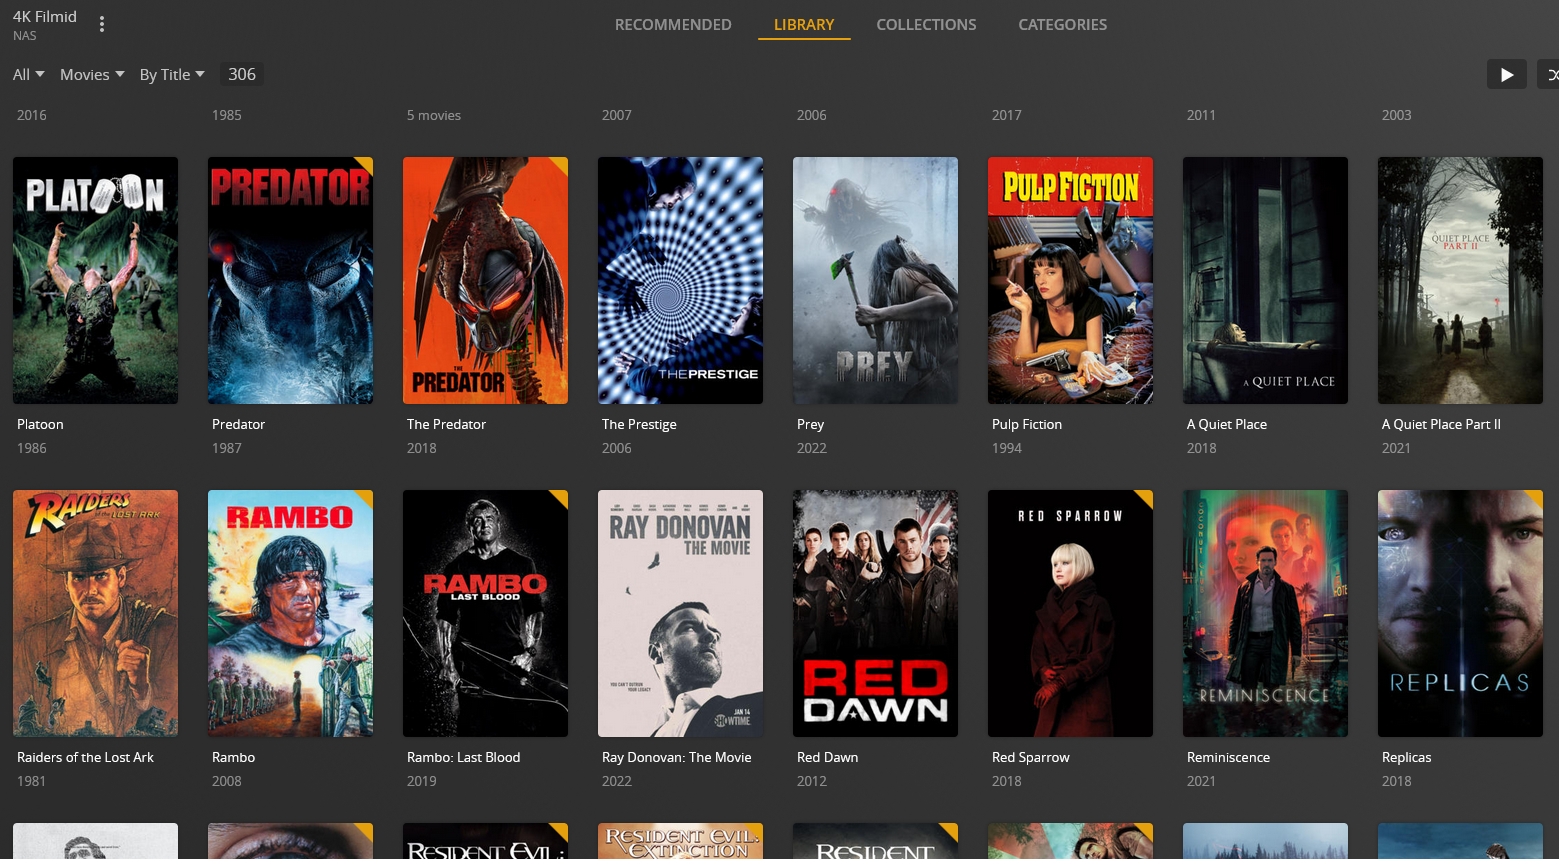Open The Predator 2018 poster
The width and height of the screenshot is (1559, 859).
tap(485, 280)
